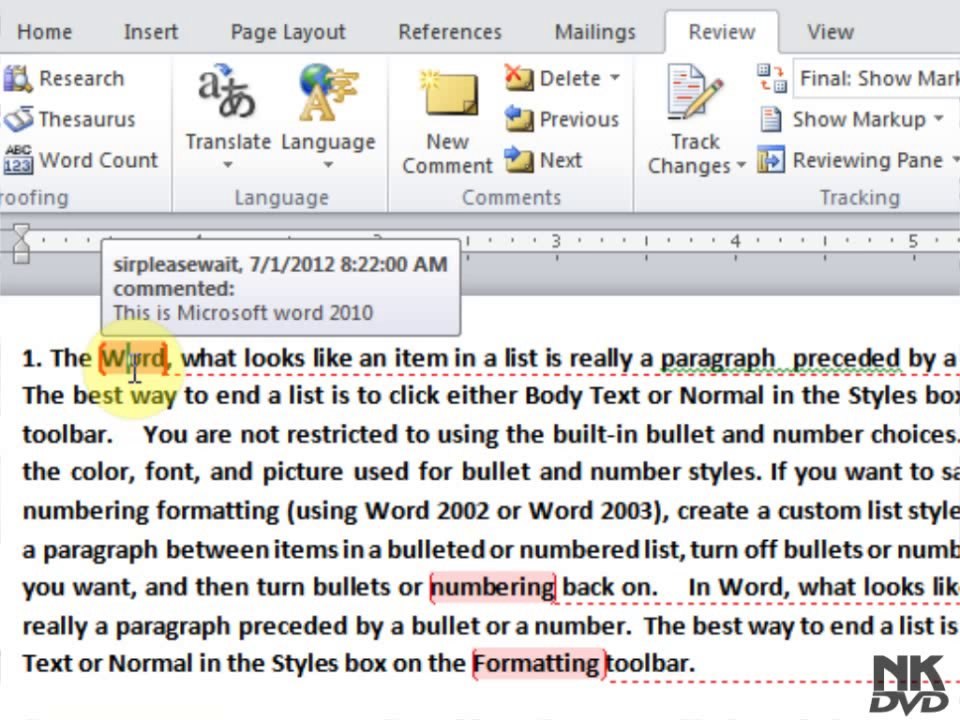
Task: Click the underlined word 'paragraph' in line one
Action: click(718, 358)
